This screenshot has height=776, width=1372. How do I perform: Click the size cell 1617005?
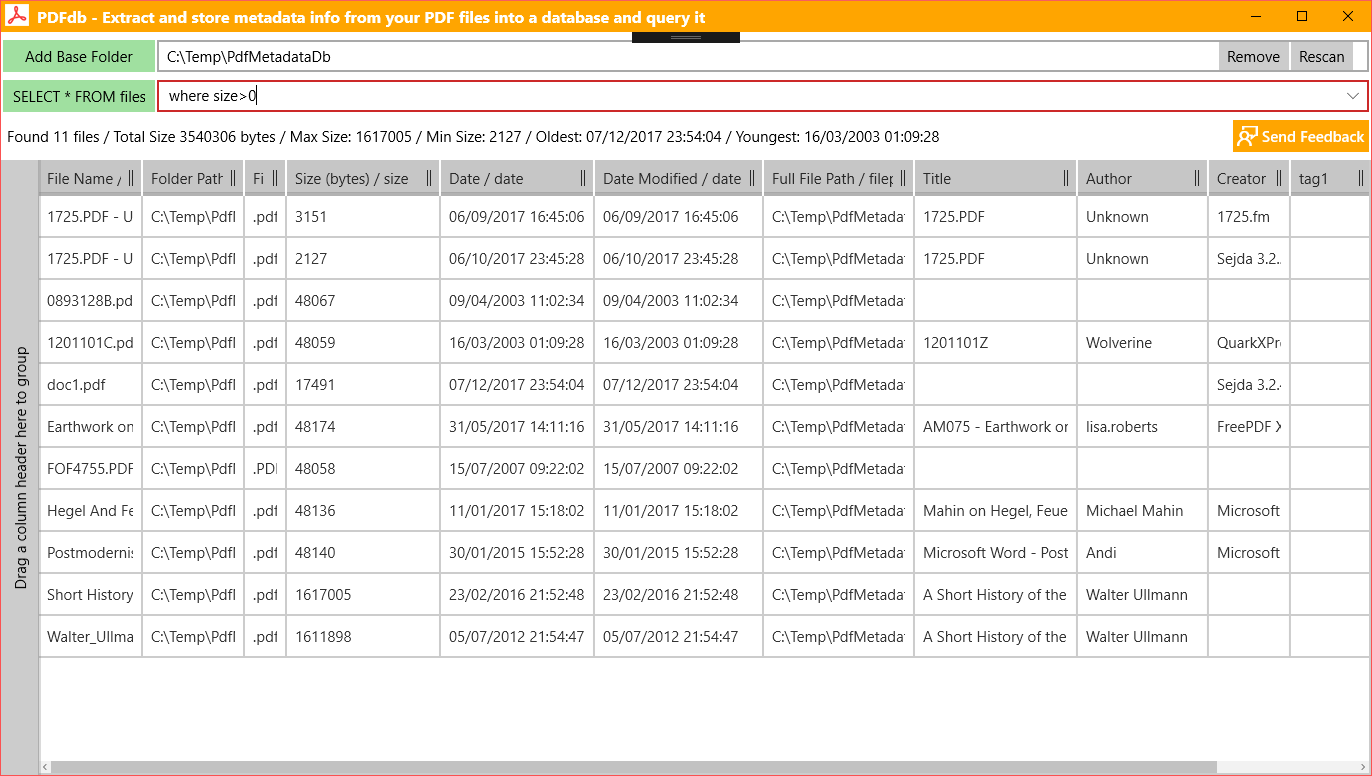coord(363,595)
